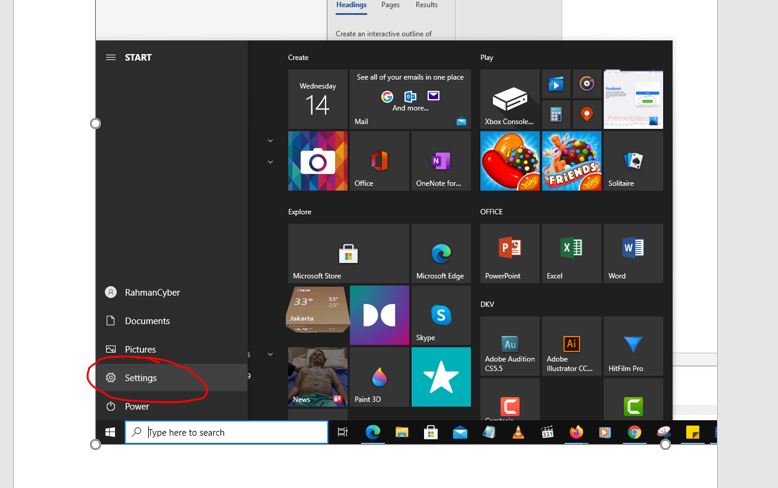Click the OFFICE group header

(x=491, y=212)
